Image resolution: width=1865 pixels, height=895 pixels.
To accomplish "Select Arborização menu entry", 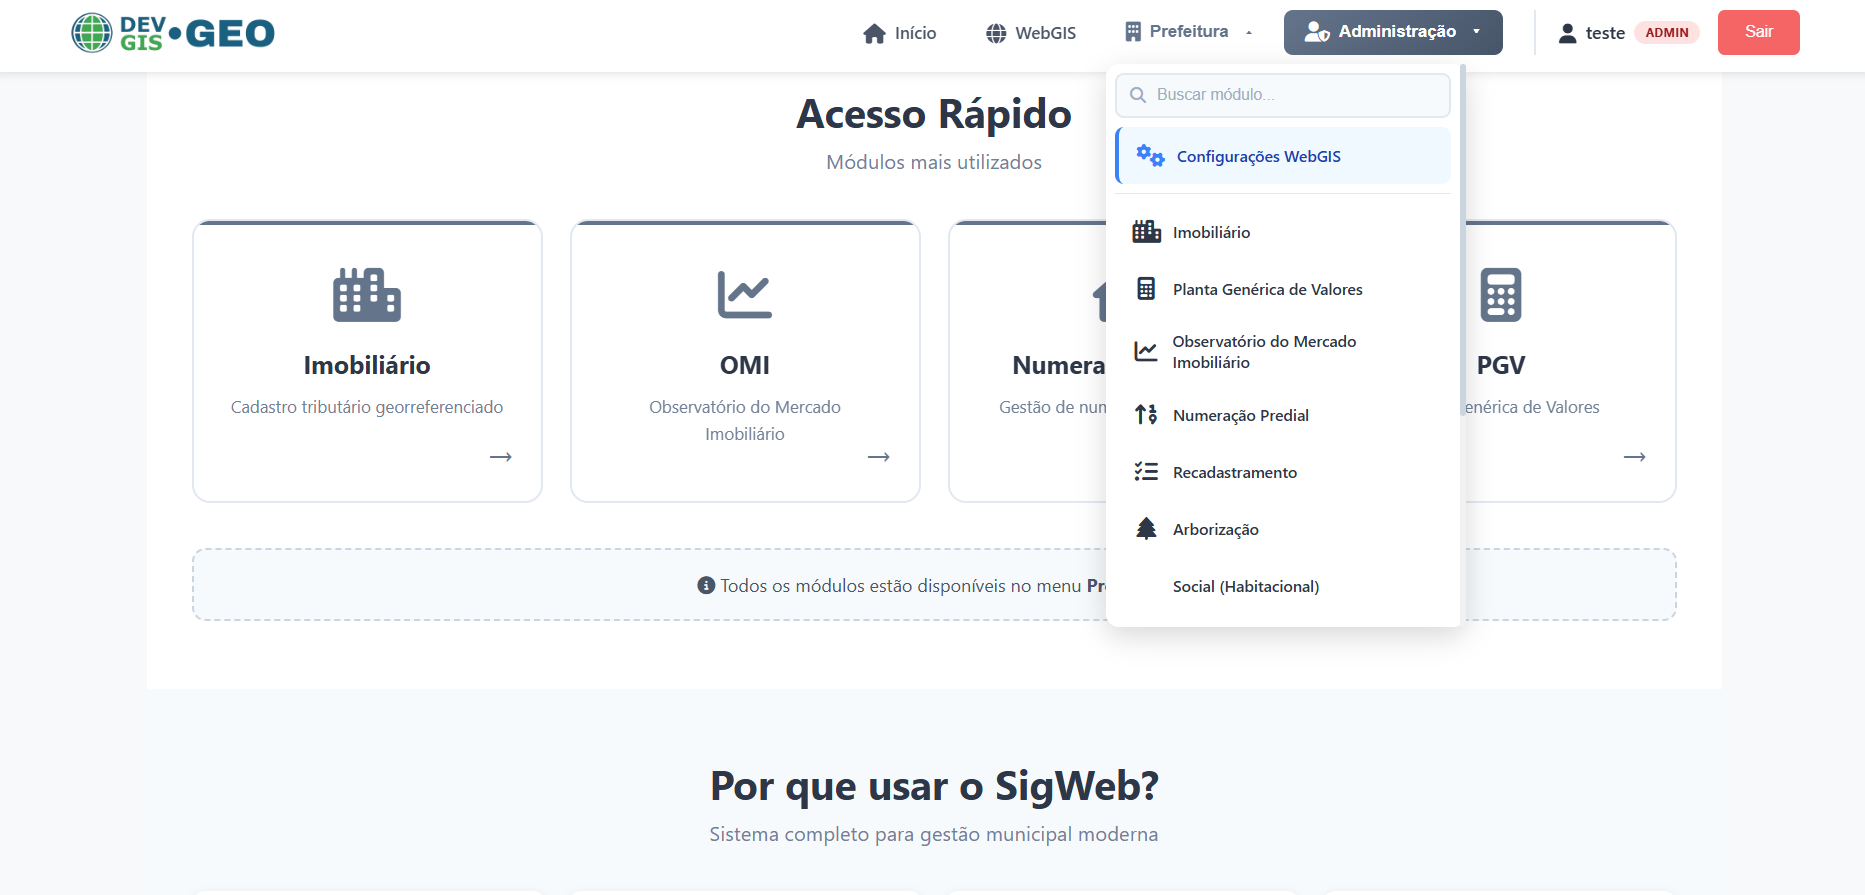I will pyautogui.click(x=1283, y=529).
